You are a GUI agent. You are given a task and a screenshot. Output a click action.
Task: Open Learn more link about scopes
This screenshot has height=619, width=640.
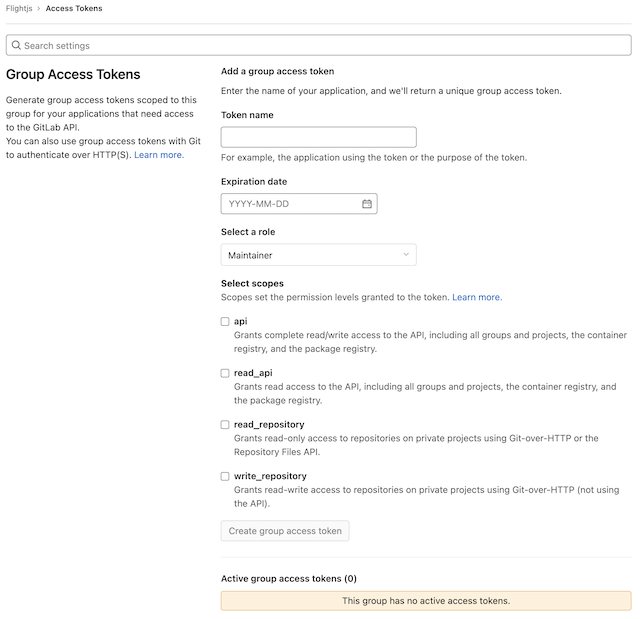pyautogui.click(x=476, y=297)
